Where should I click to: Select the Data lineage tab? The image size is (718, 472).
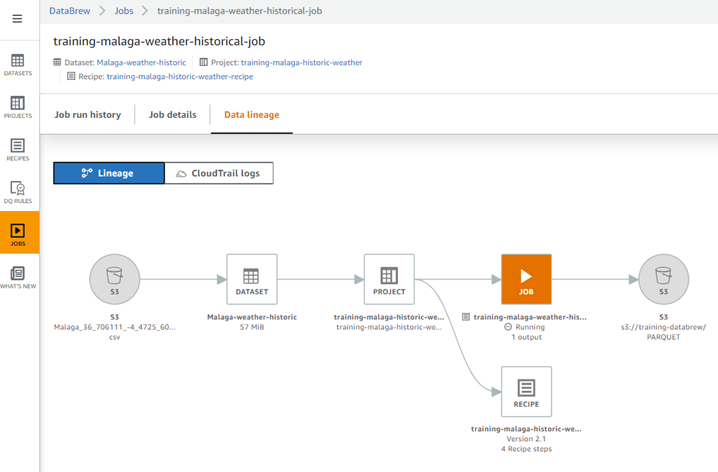tap(252, 114)
